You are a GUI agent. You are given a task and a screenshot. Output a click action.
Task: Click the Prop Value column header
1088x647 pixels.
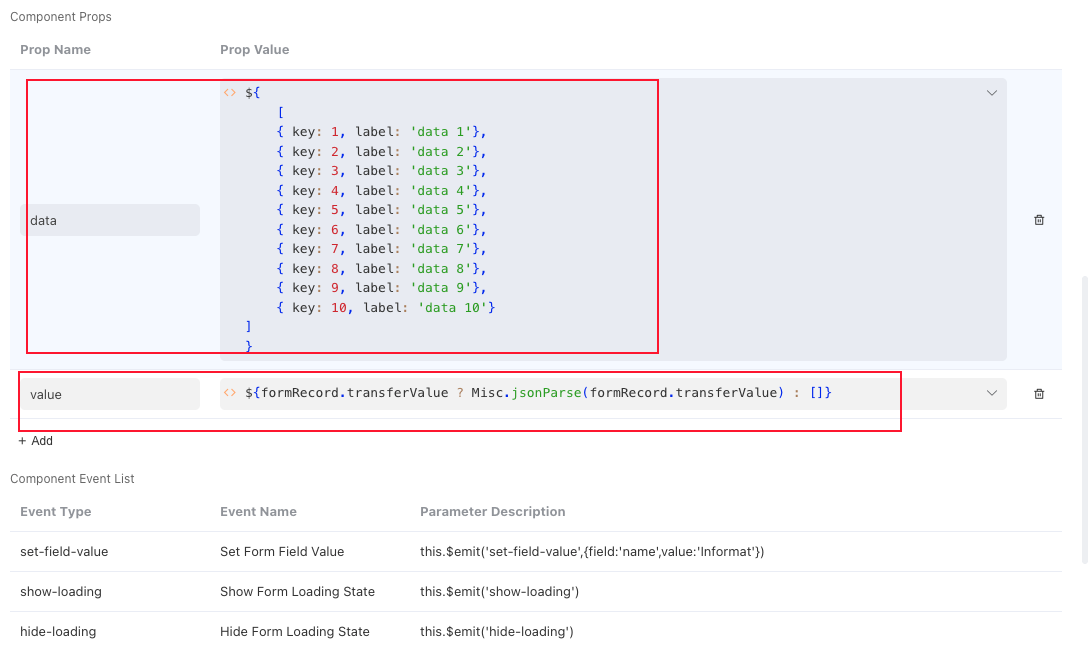[254, 49]
